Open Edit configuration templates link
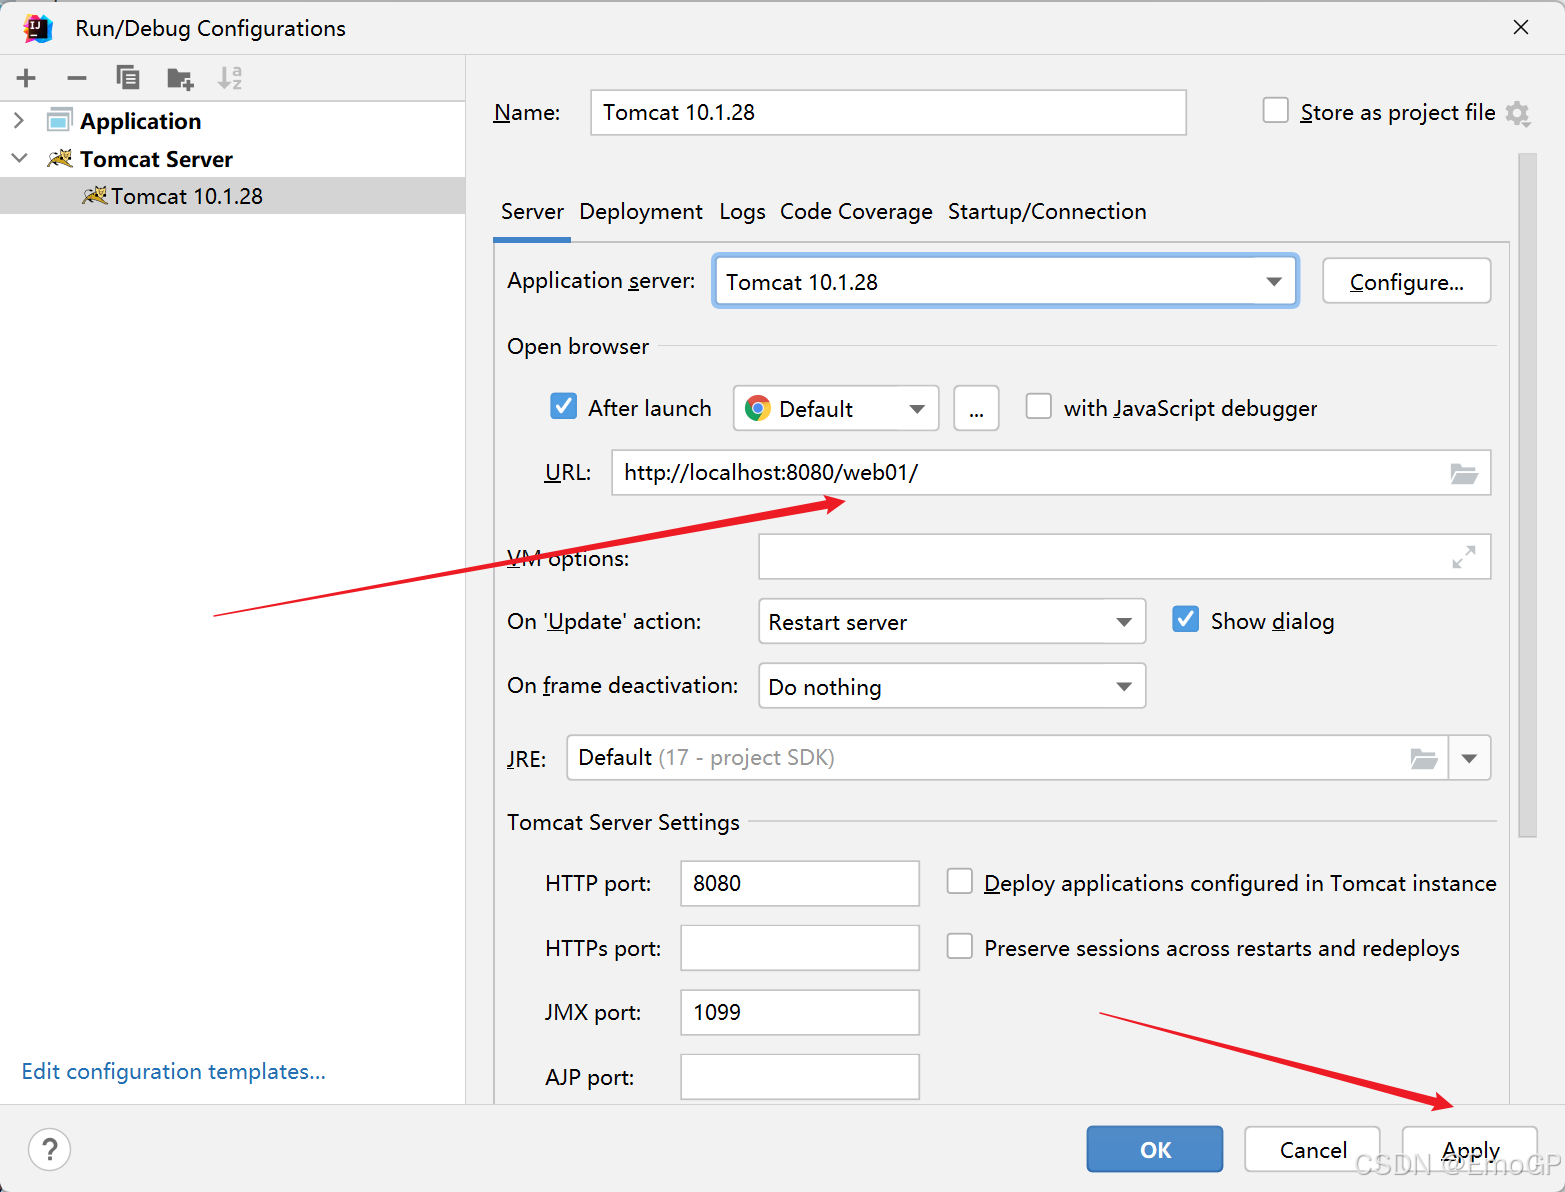 [x=174, y=1071]
